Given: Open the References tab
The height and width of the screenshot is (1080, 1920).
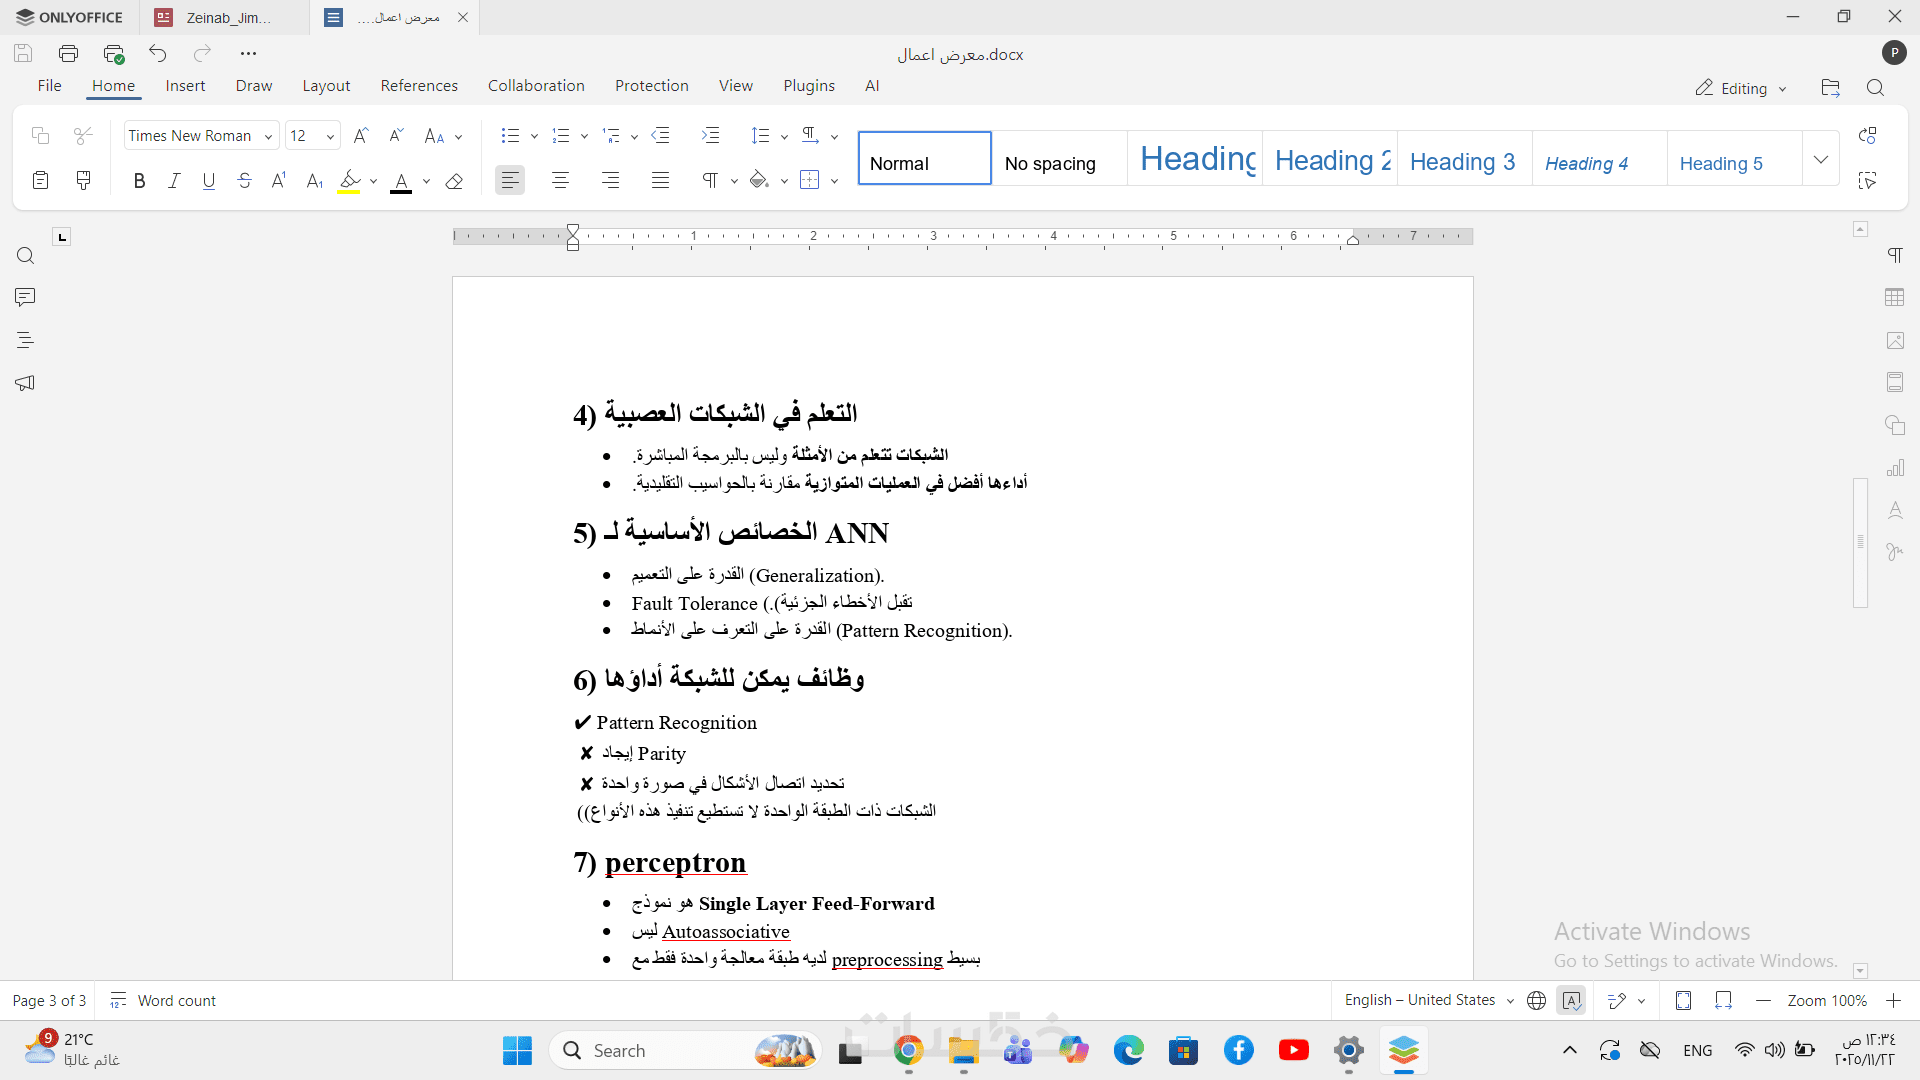Looking at the screenshot, I should 418,86.
